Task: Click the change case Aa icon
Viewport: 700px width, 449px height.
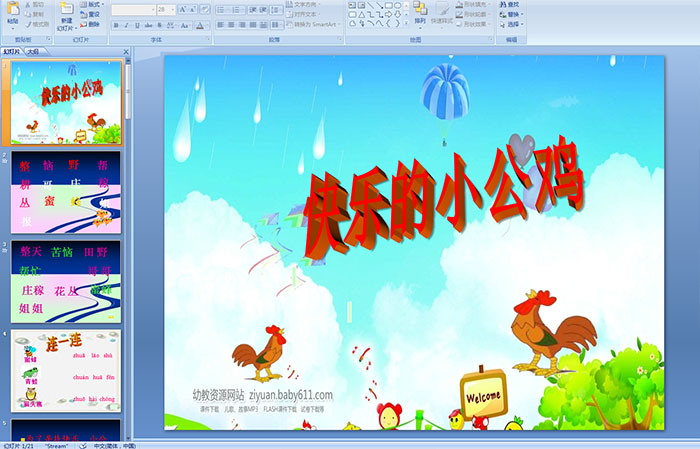Action: pyautogui.click(x=185, y=25)
